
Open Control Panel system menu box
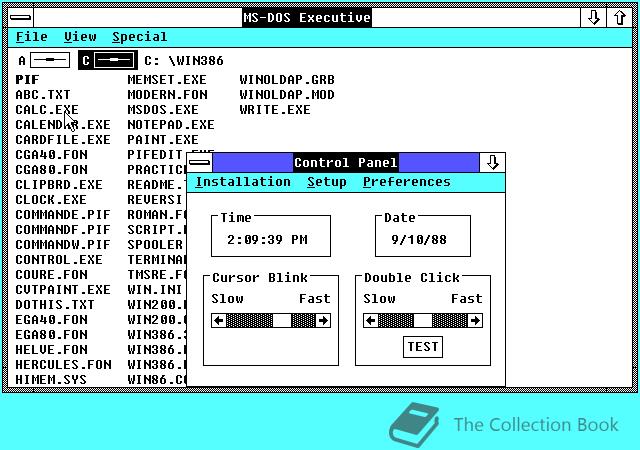[200, 163]
